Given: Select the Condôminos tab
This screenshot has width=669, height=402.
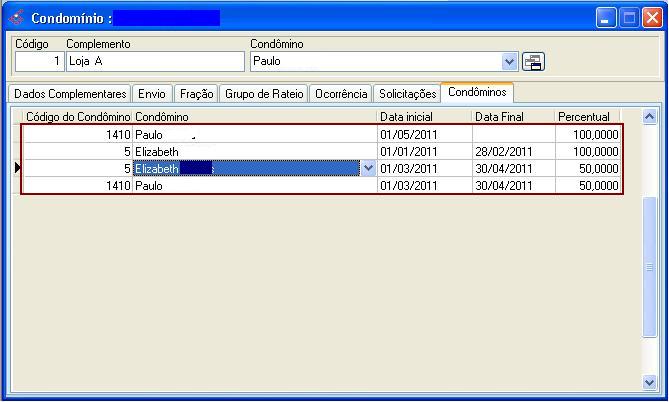Looking at the screenshot, I should tap(477, 93).
